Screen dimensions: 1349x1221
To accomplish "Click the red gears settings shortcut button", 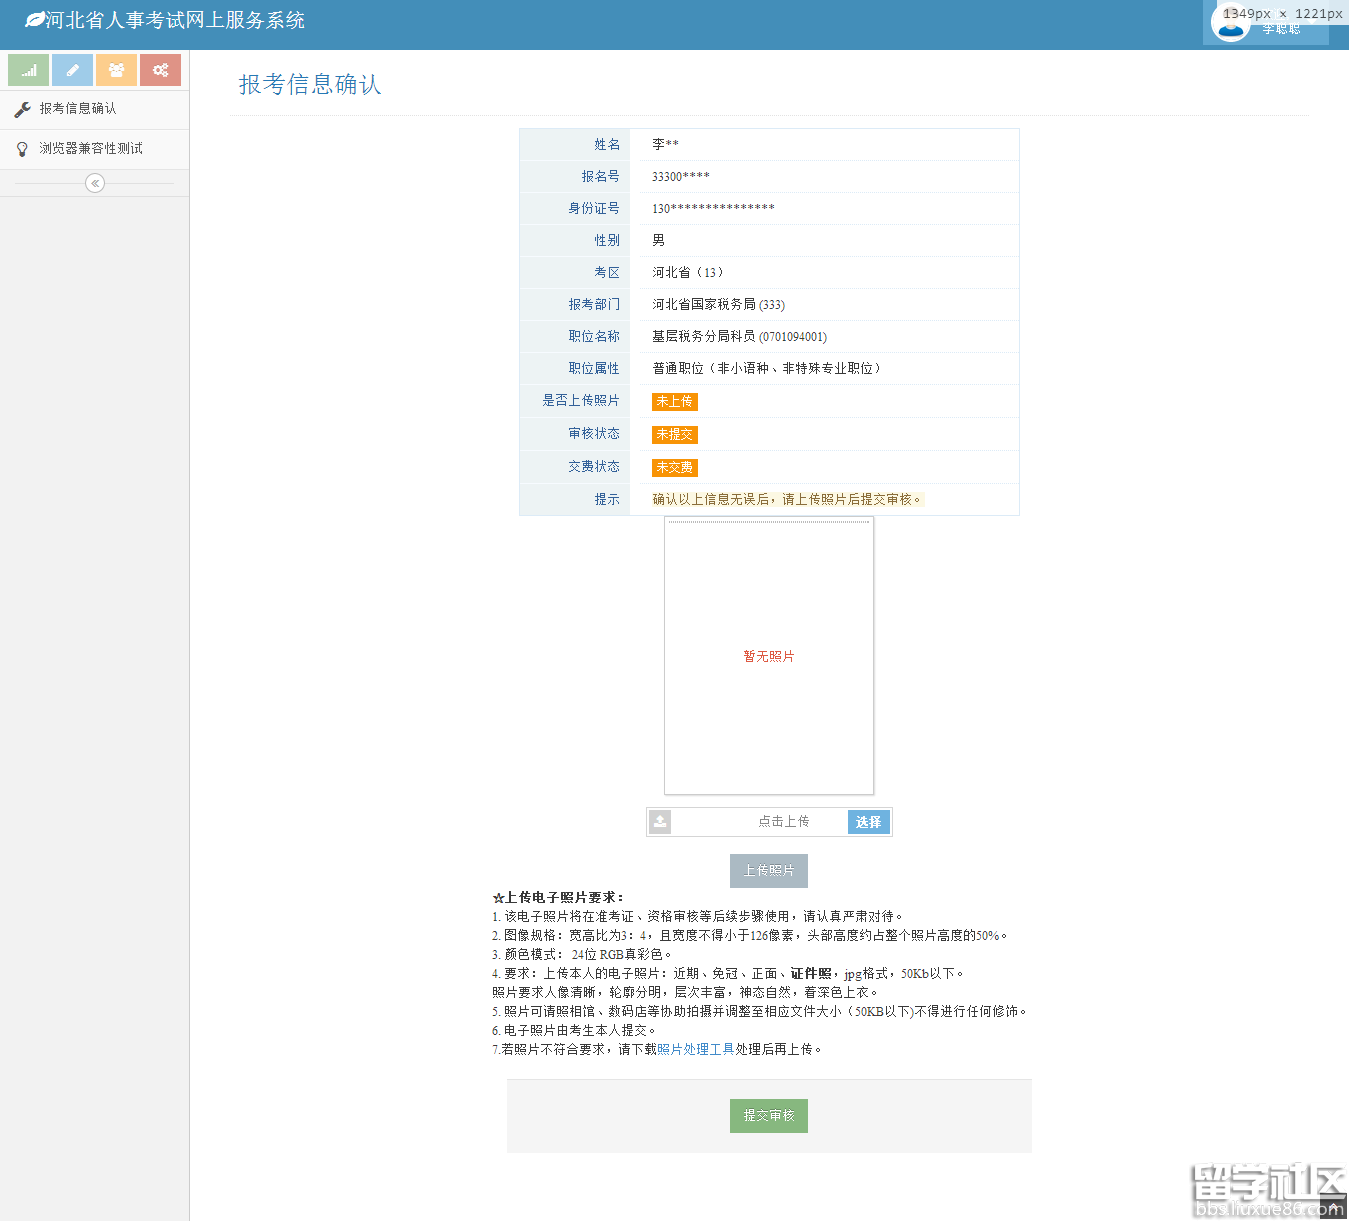I will click(160, 70).
